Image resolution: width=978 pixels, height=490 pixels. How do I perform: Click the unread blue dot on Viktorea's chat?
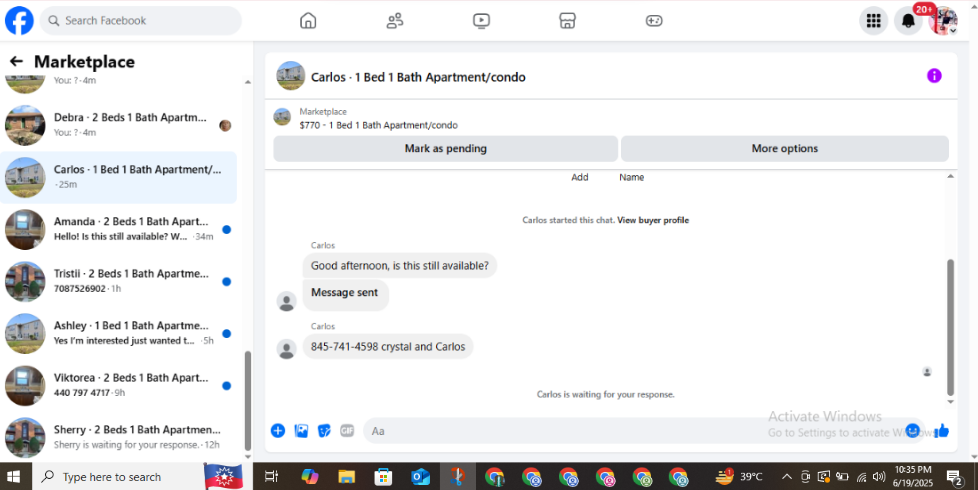click(226, 386)
